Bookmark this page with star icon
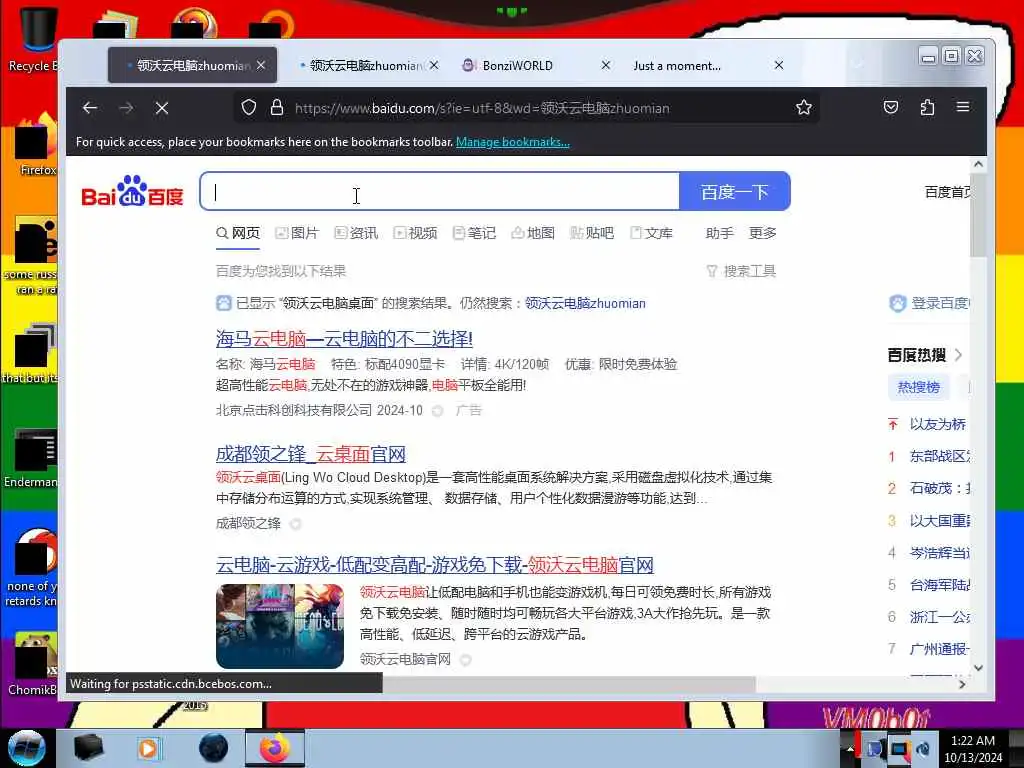The width and height of the screenshot is (1024, 768). 804,108
